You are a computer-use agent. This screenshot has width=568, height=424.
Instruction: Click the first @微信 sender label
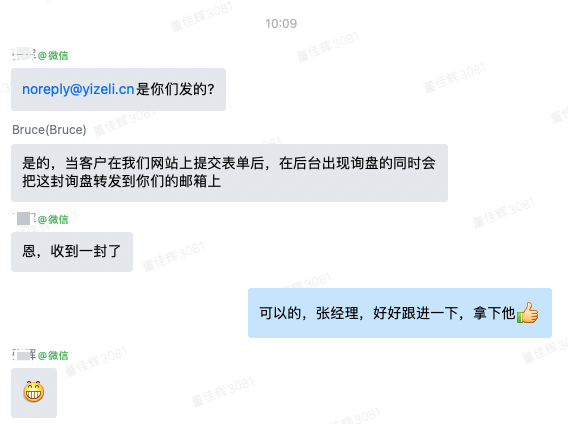[53, 55]
